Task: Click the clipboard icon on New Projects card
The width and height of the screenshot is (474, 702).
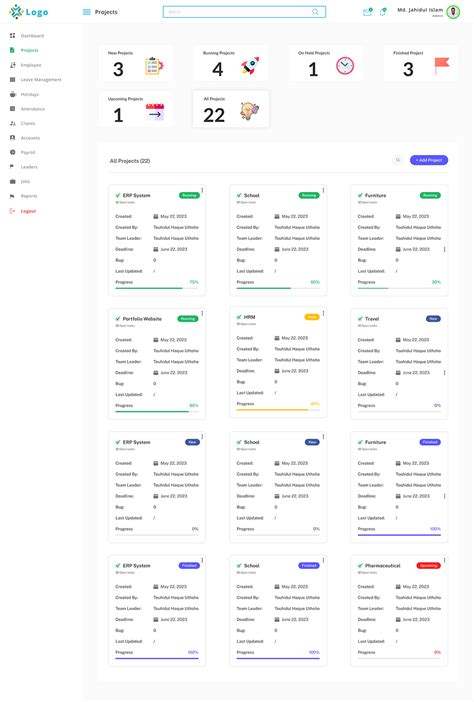Action: tap(154, 66)
